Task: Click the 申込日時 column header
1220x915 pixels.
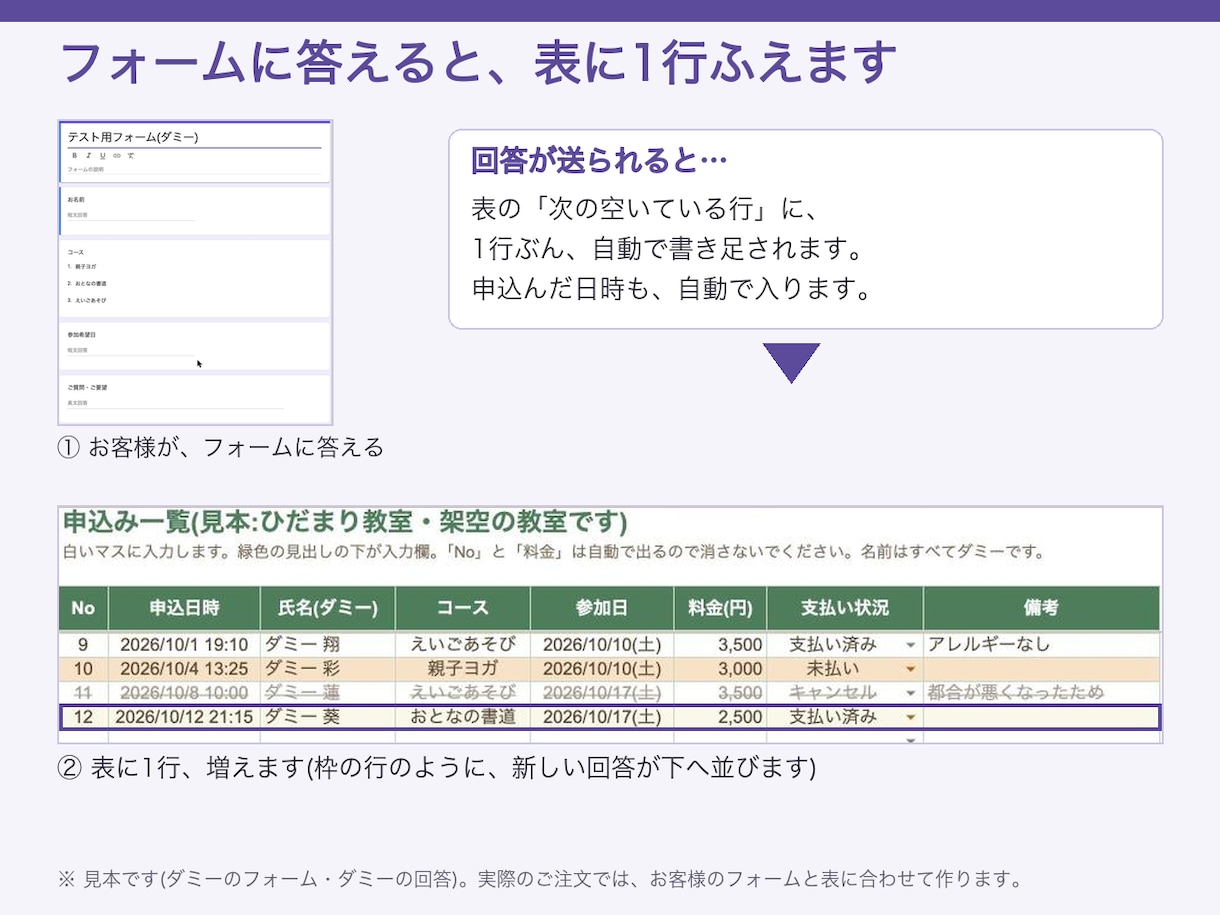Action: coord(184,608)
